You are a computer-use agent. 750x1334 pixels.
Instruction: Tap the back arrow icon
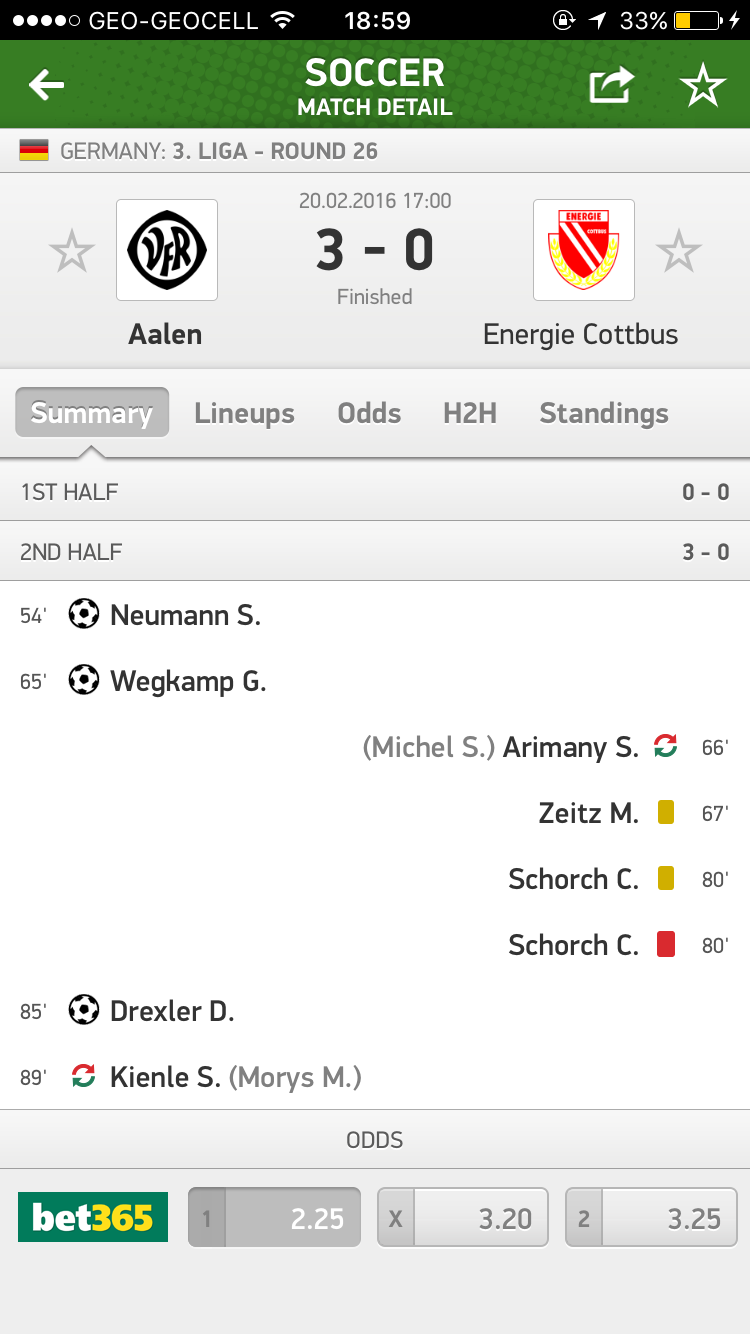coord(46,86)
